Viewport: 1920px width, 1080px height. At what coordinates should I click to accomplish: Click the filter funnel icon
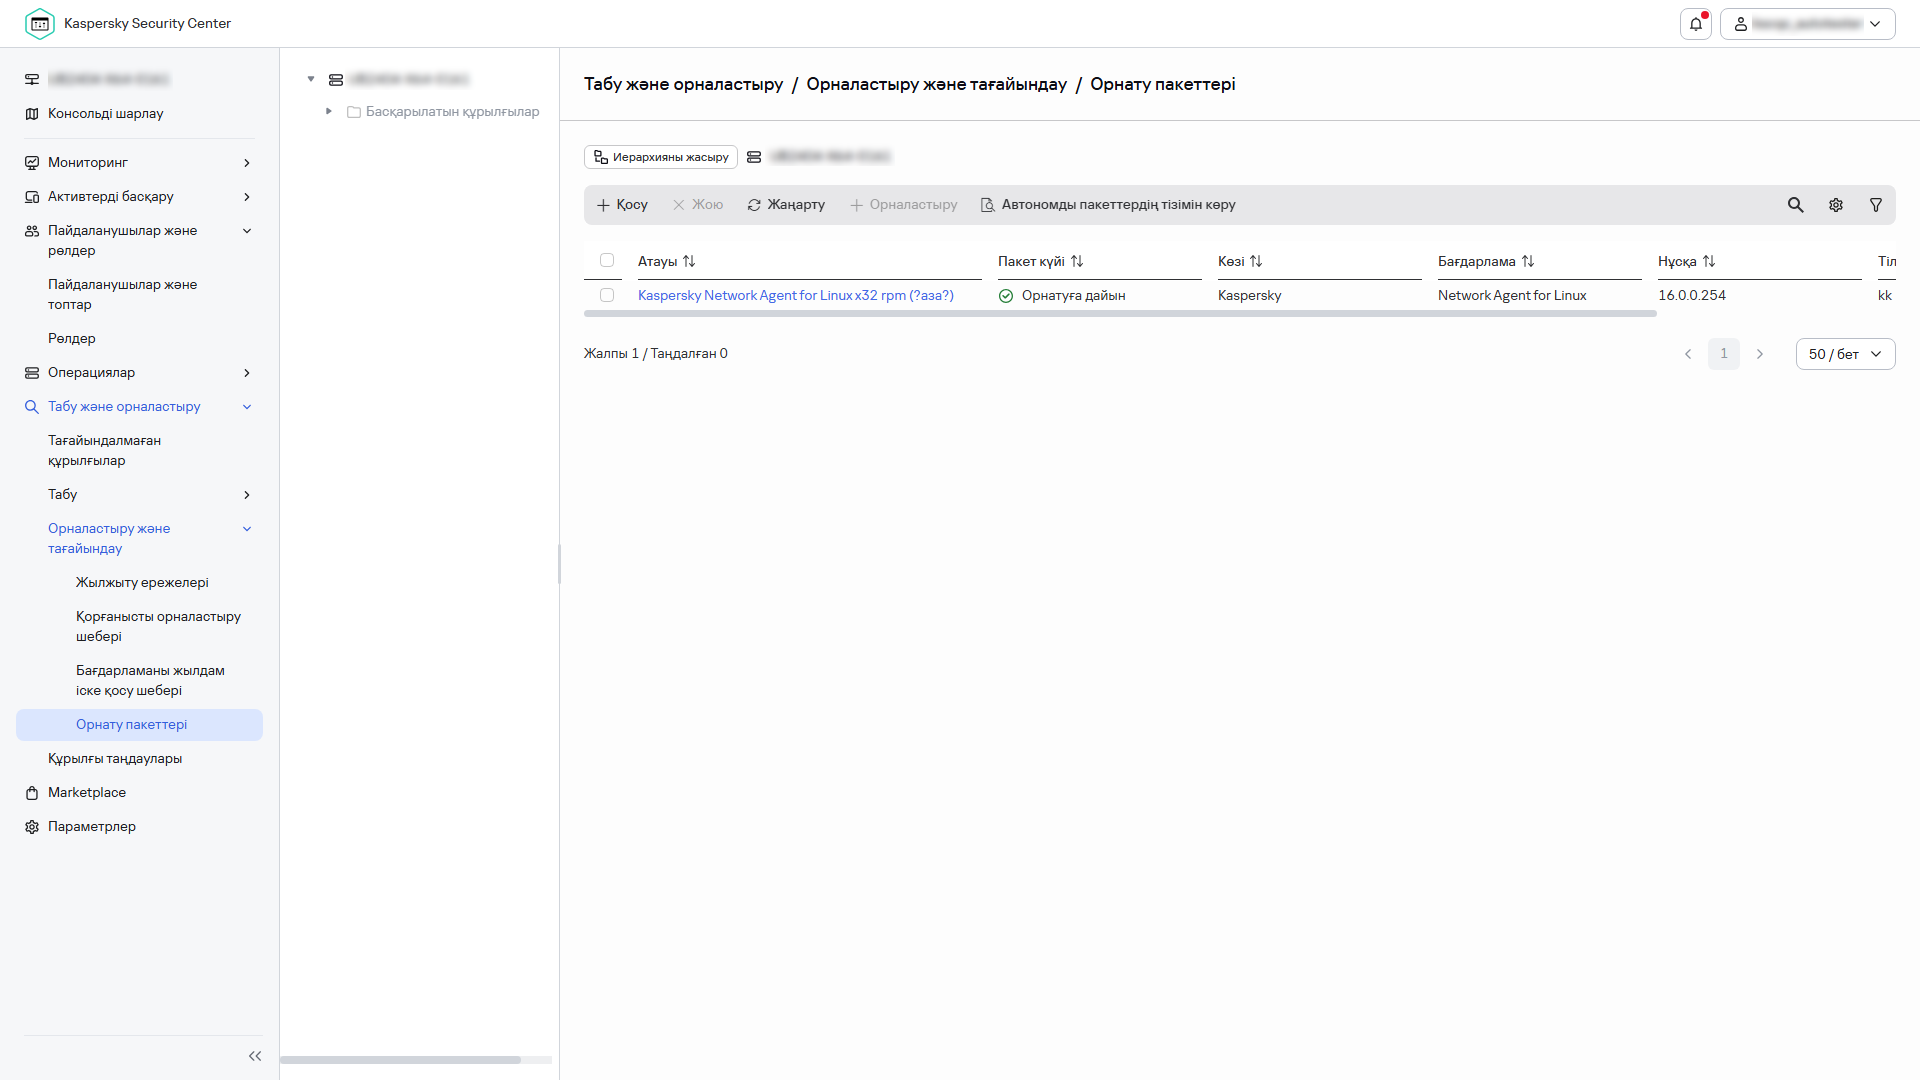tap(1876, 205)
